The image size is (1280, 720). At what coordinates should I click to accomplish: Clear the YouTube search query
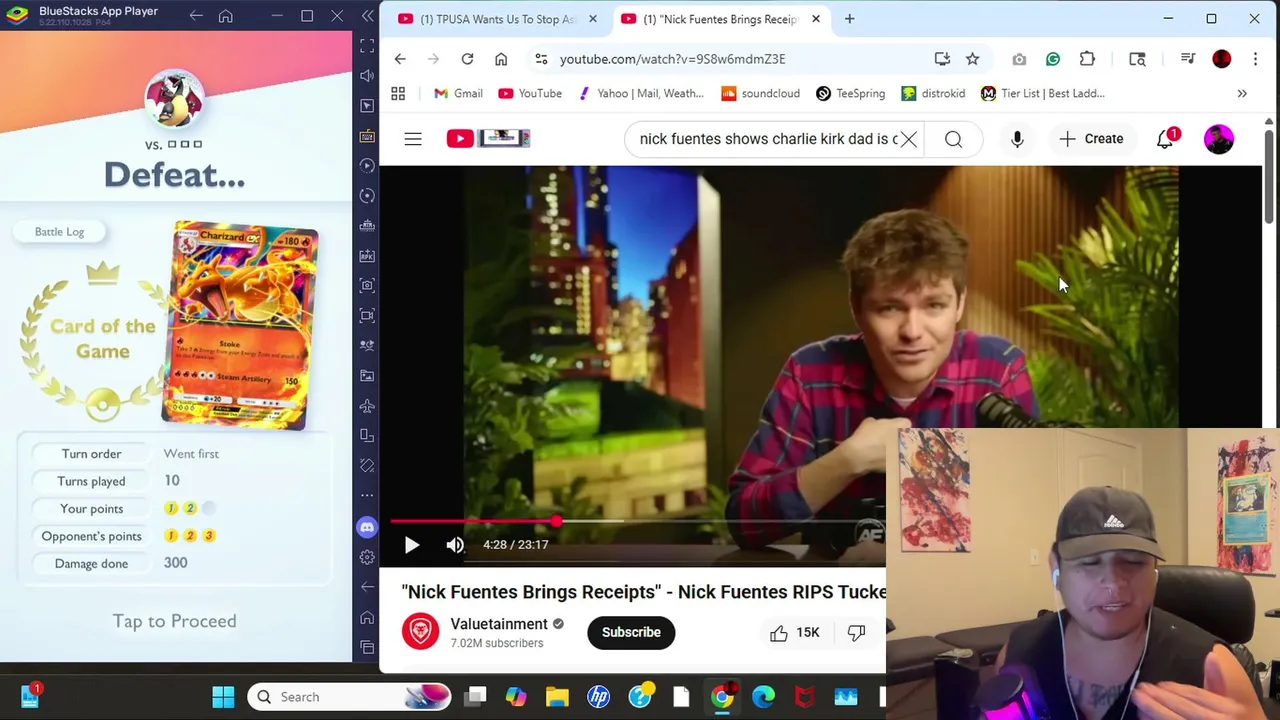908,139
